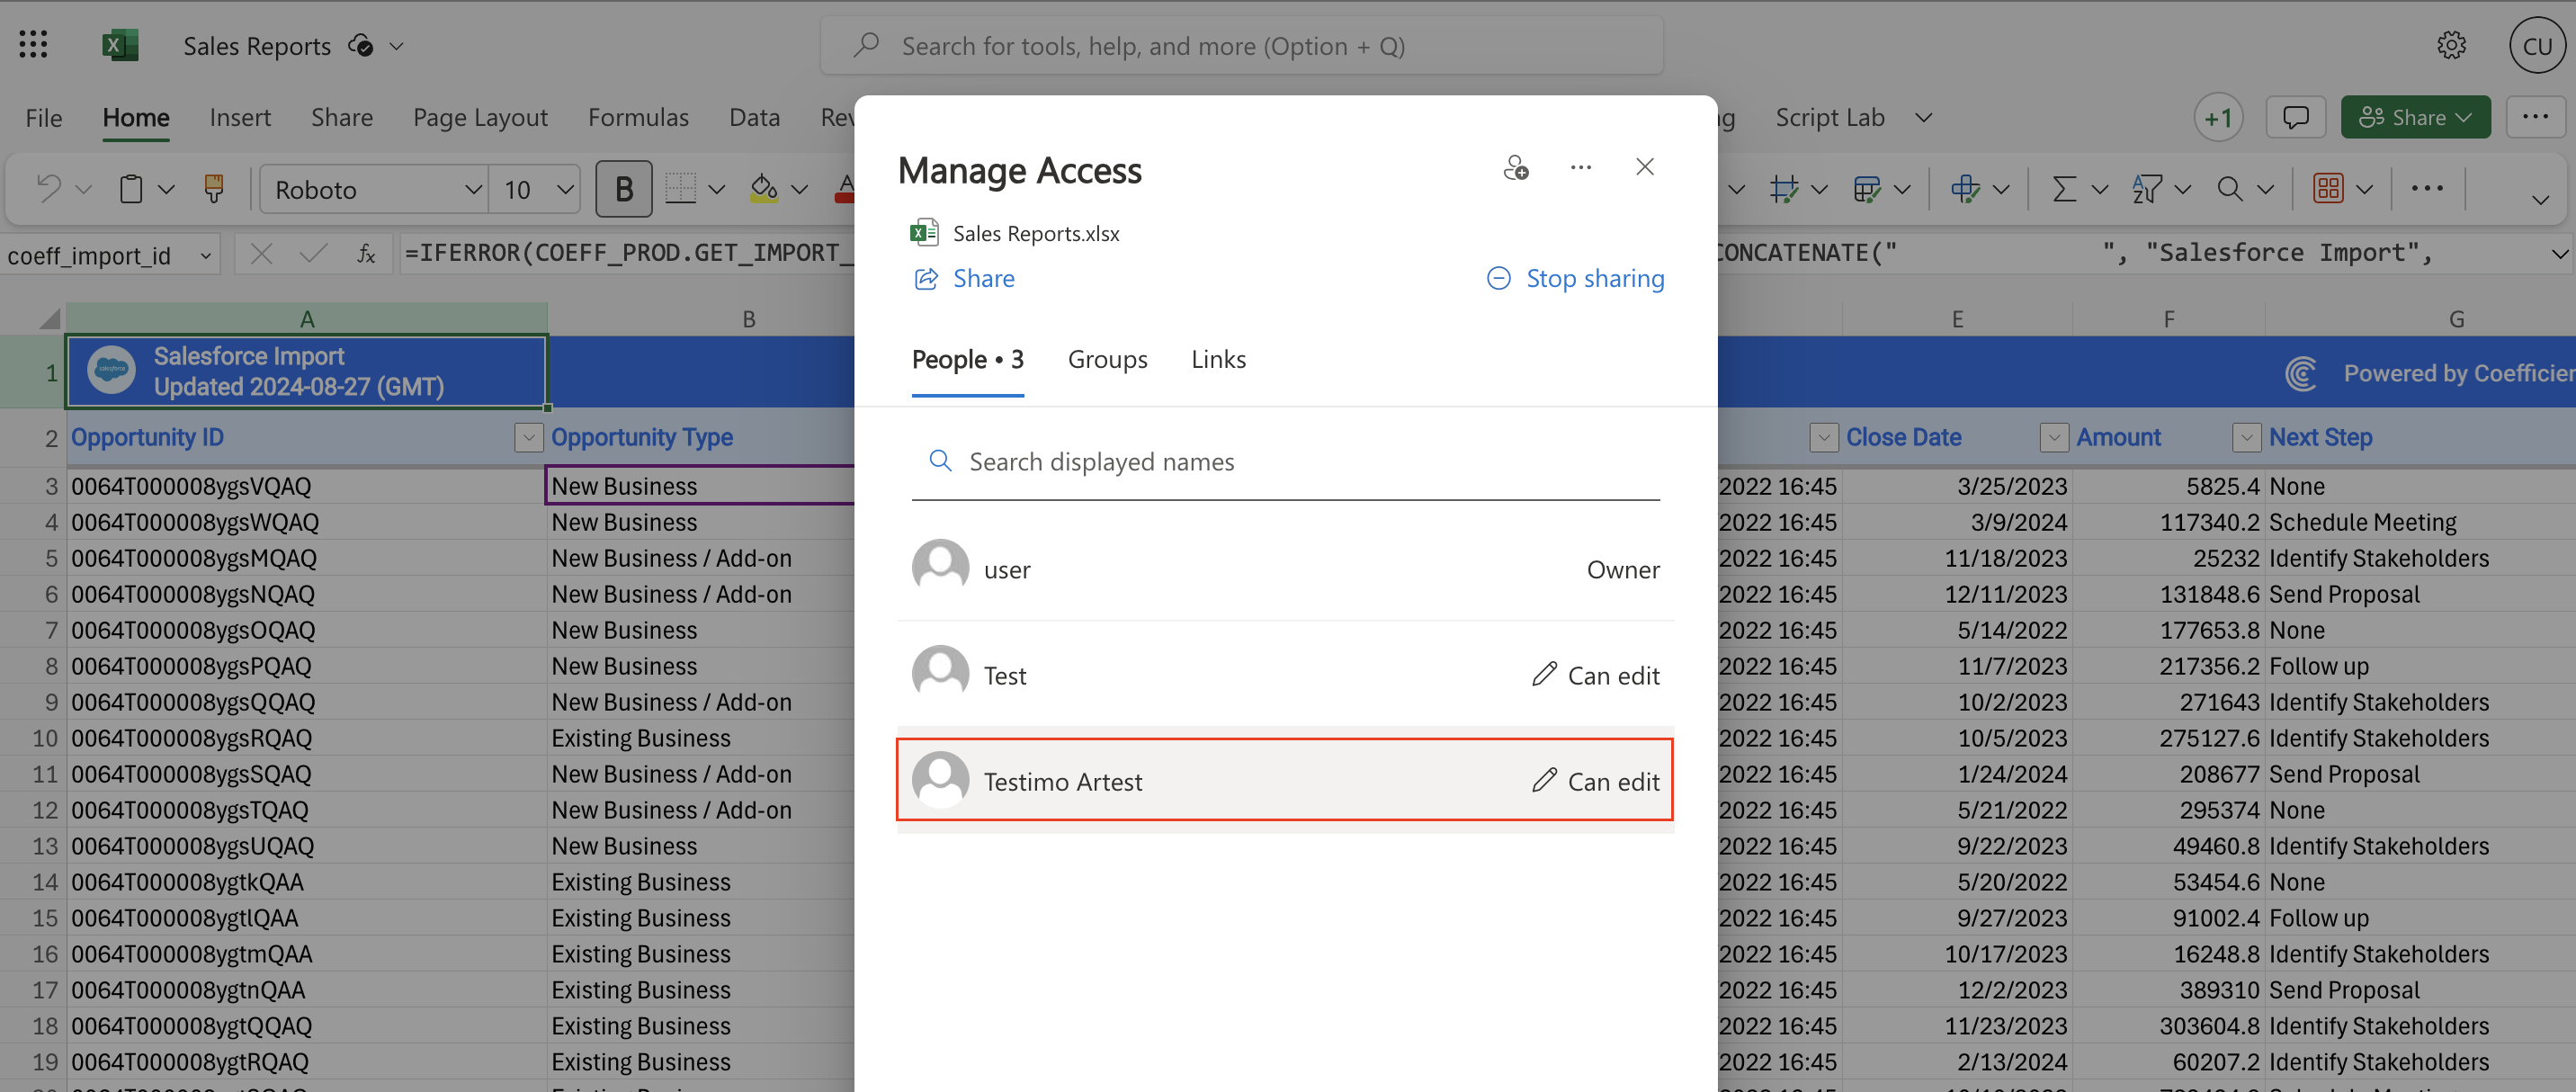Viewport: 2576px width, 1092px height.
Task: Change Test user's Can edit permission
Action: [1595, 676]
